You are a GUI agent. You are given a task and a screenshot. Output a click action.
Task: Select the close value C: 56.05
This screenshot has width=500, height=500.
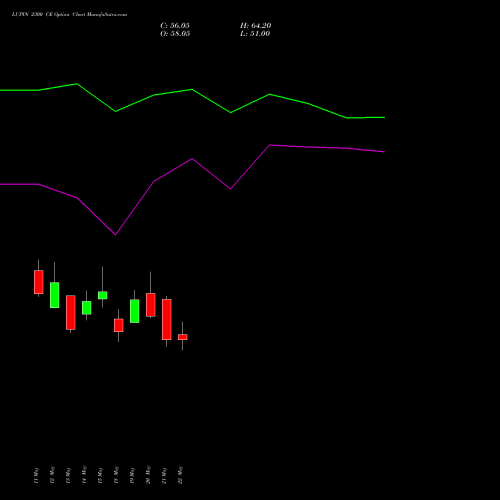pyautogui.click(x=175, y=26)
